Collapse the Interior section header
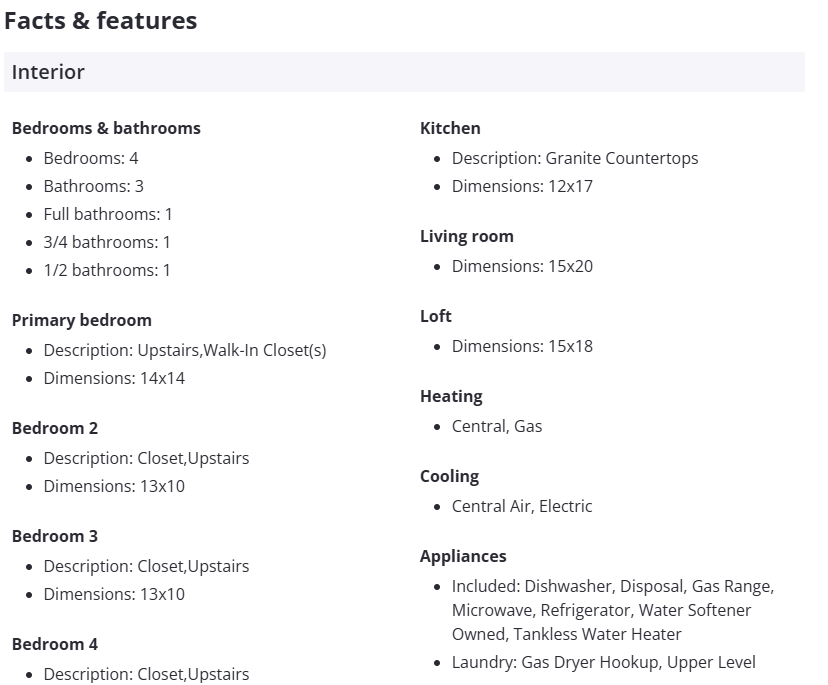This screenshot has width=828, height=685. 404,72
